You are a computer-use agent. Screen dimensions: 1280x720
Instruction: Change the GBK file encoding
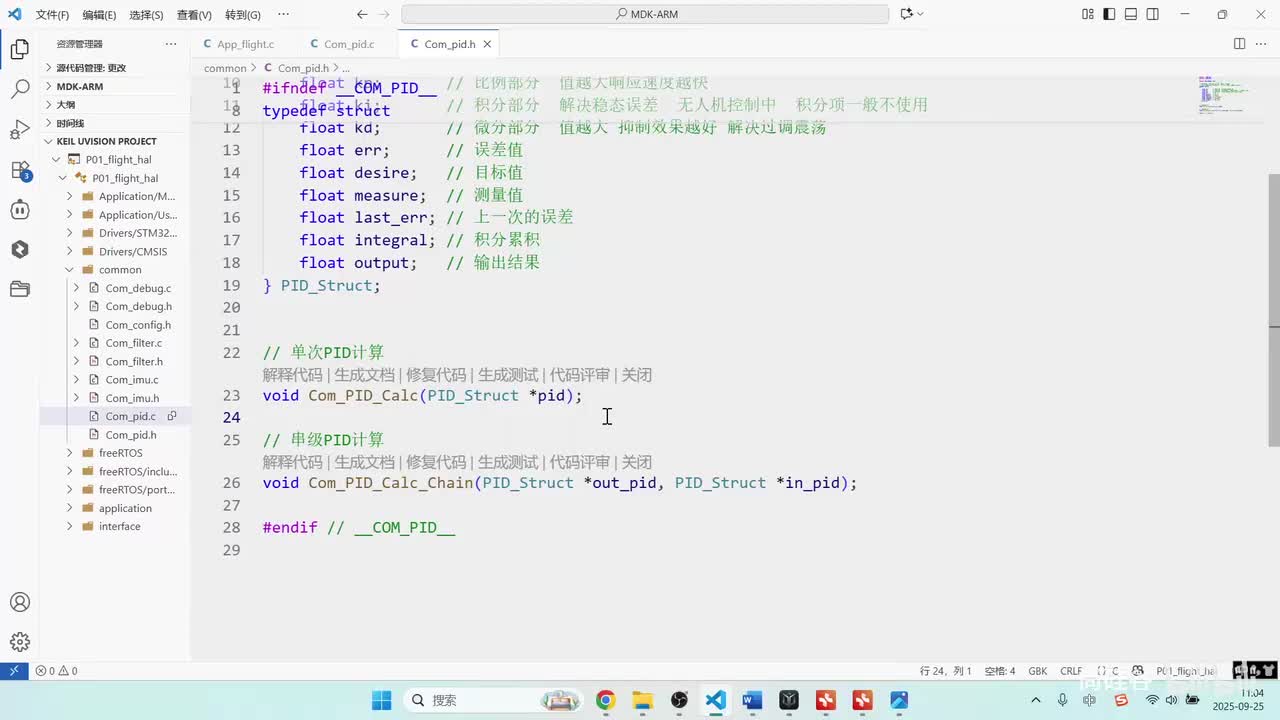pyautogui.click(x=1038, y=671)
